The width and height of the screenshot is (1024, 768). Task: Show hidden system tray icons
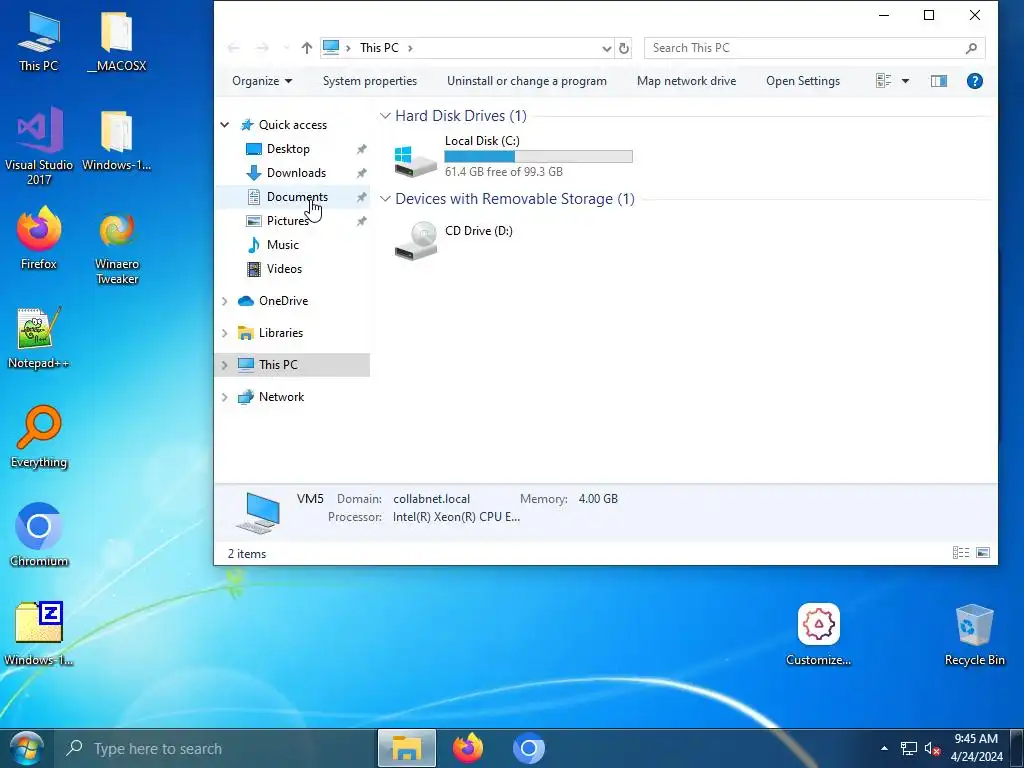(x=884, y=748)
